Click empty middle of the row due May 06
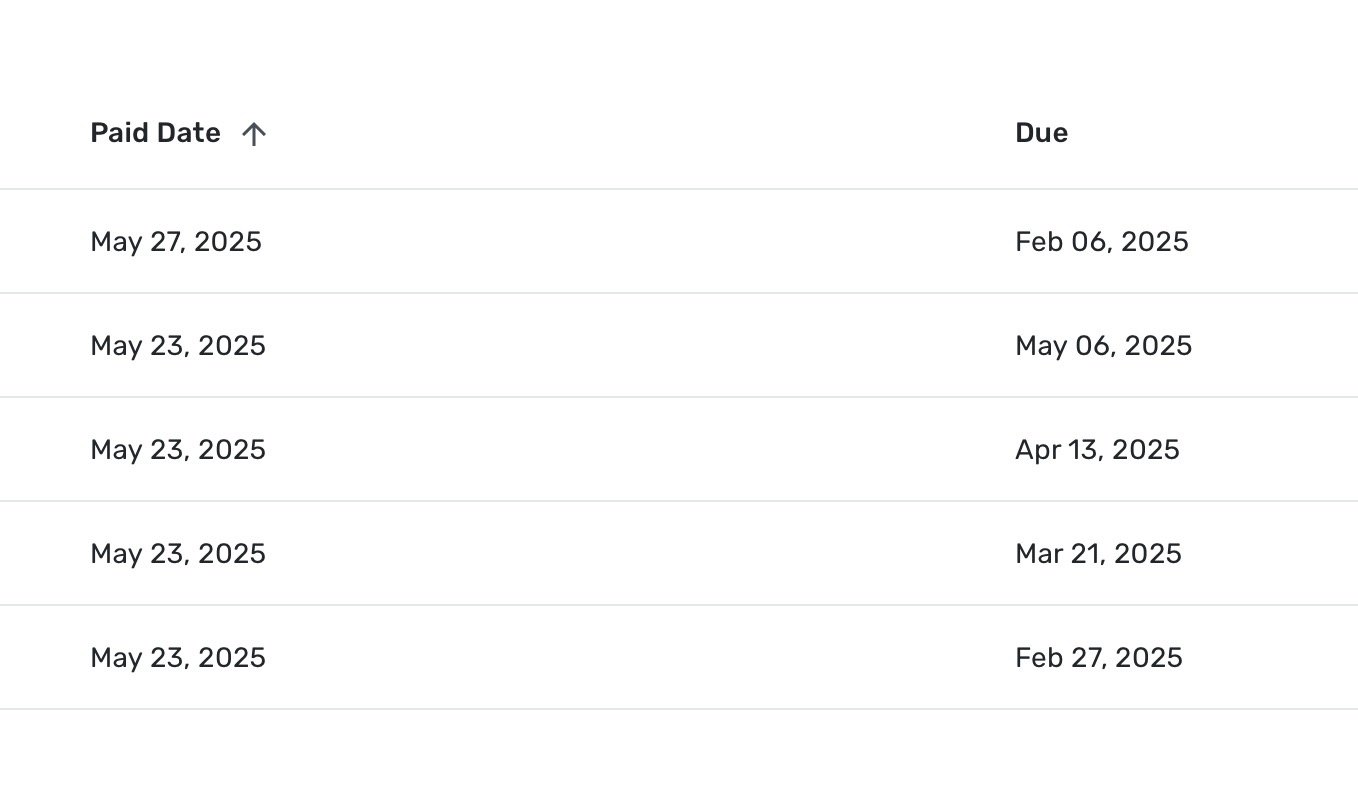Viewport: 1358px width, 810px height. click(x=640, y=346)
